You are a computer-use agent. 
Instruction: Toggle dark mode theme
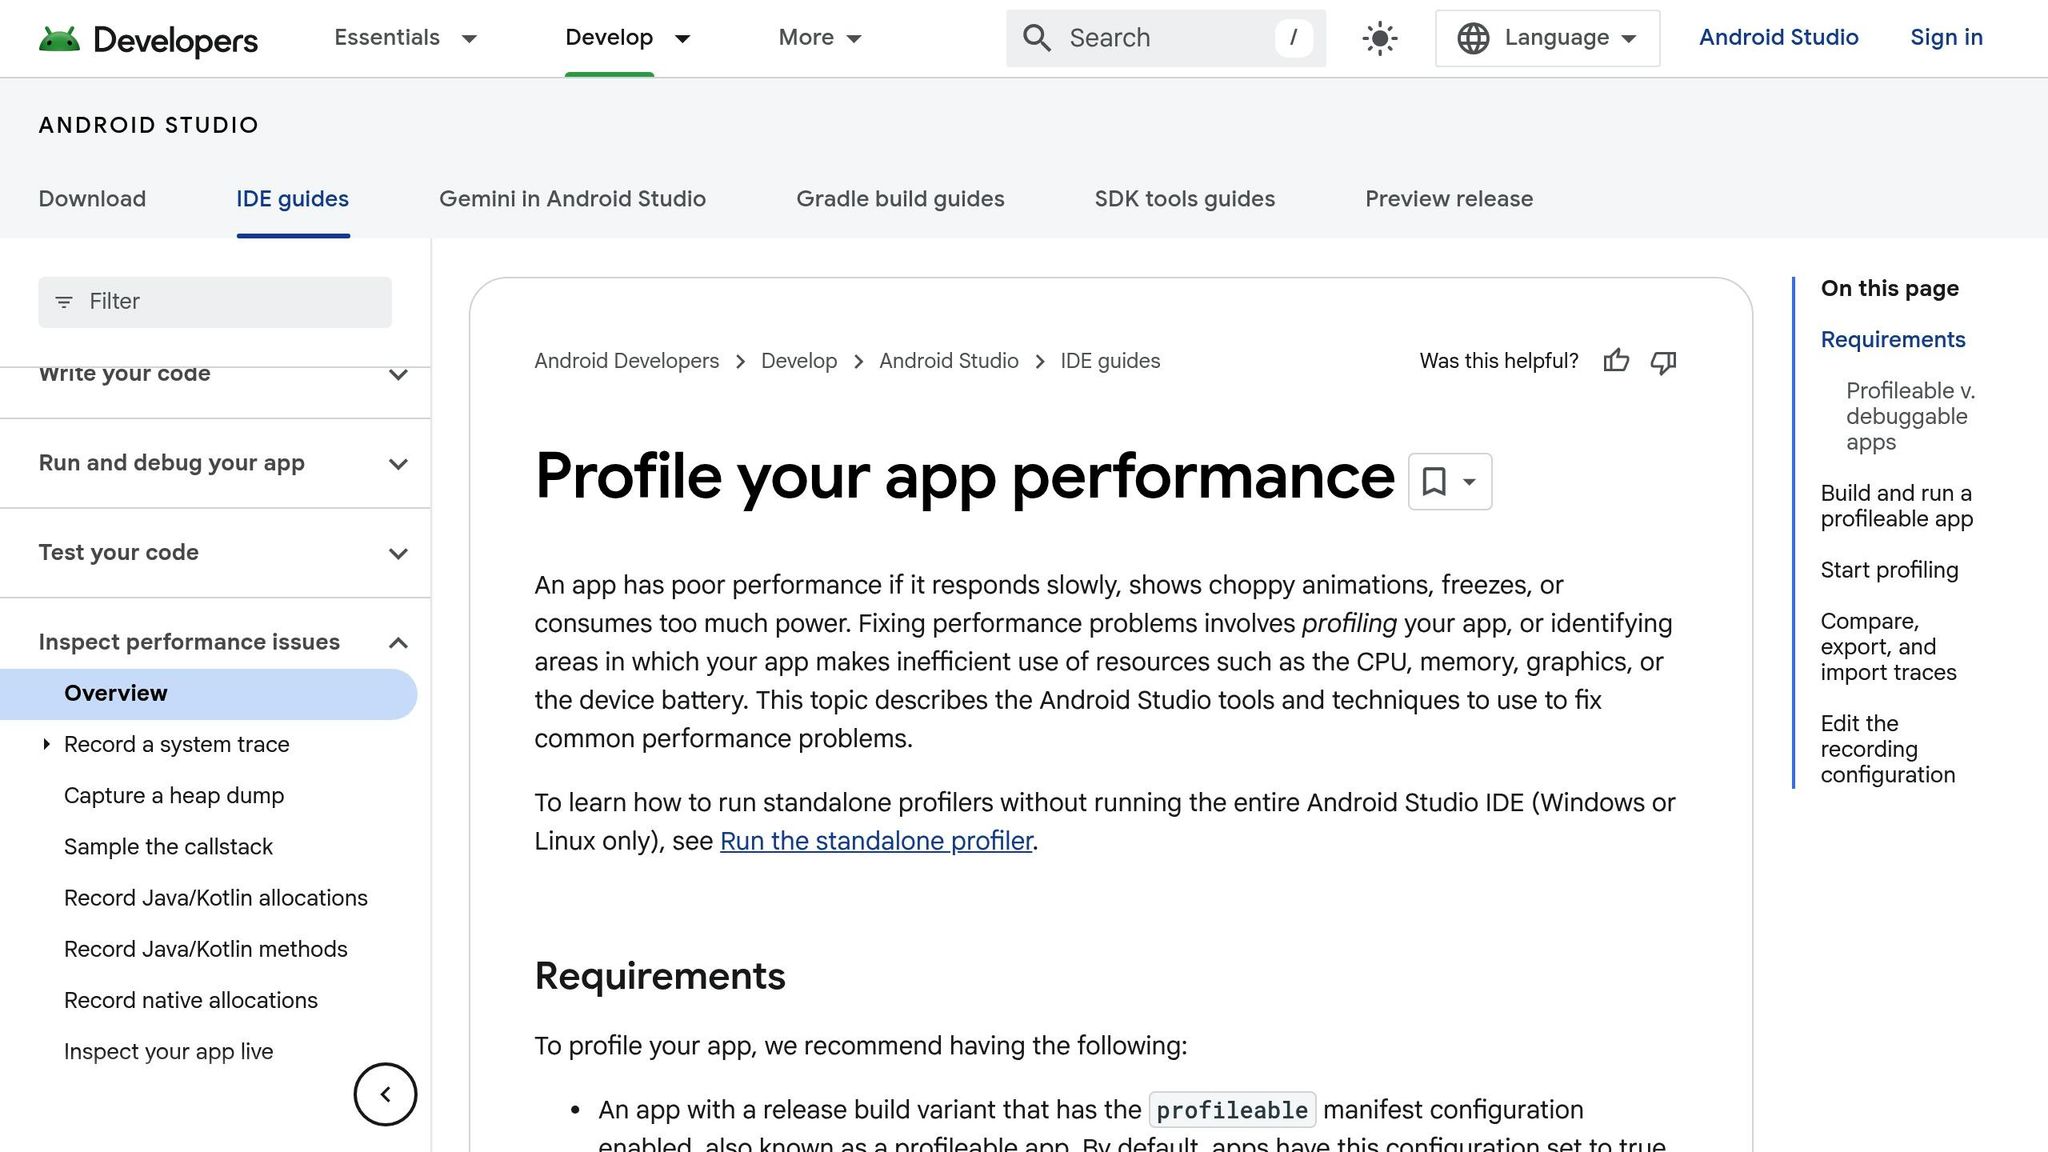[1378, 38]
